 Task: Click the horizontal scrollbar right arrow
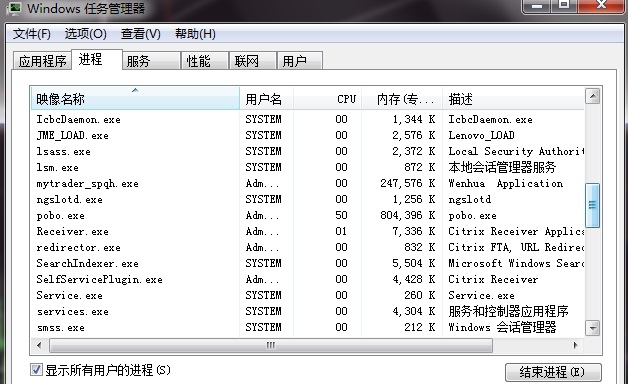(x=576, y=345)
